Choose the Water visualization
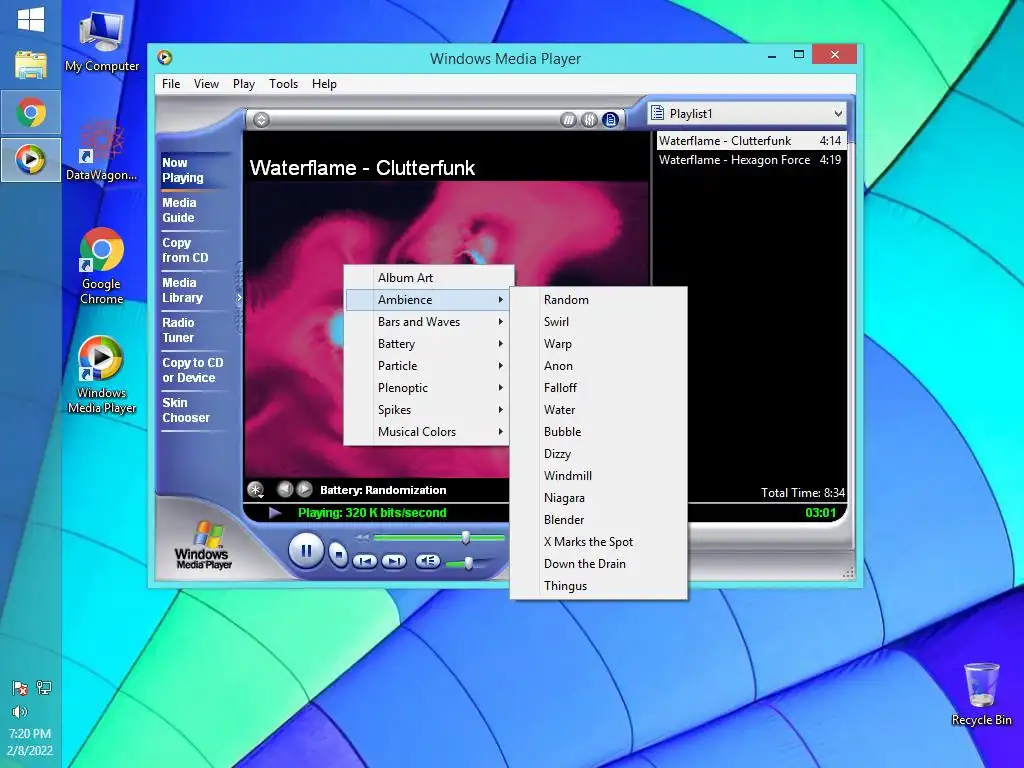The image size is (1024, 768). coord(598,409)
